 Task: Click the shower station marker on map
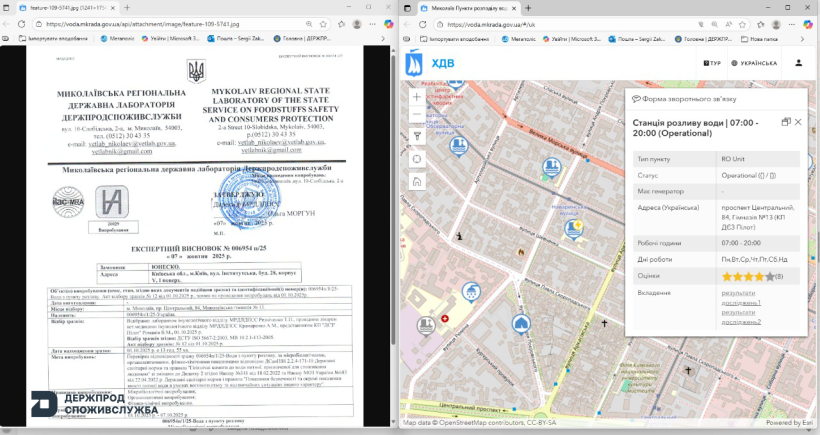[471, 291]
